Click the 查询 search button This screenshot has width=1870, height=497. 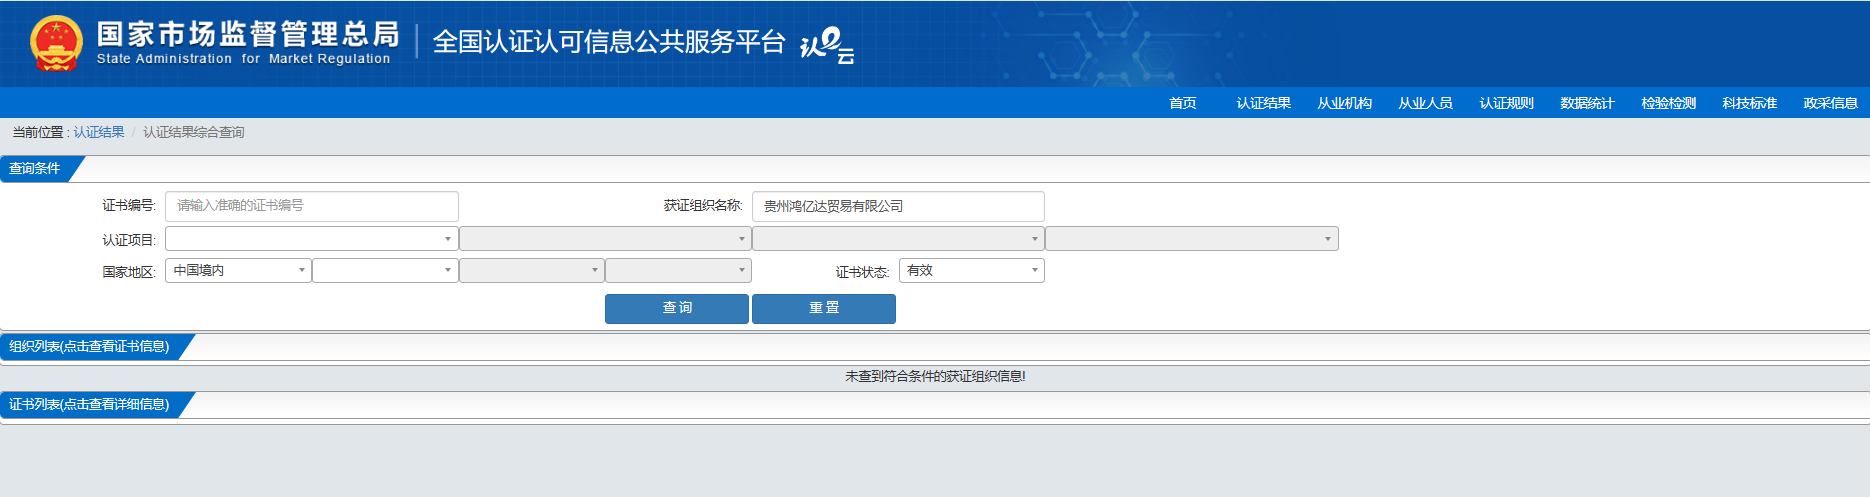pyautogui.click(x=677, y=308)
